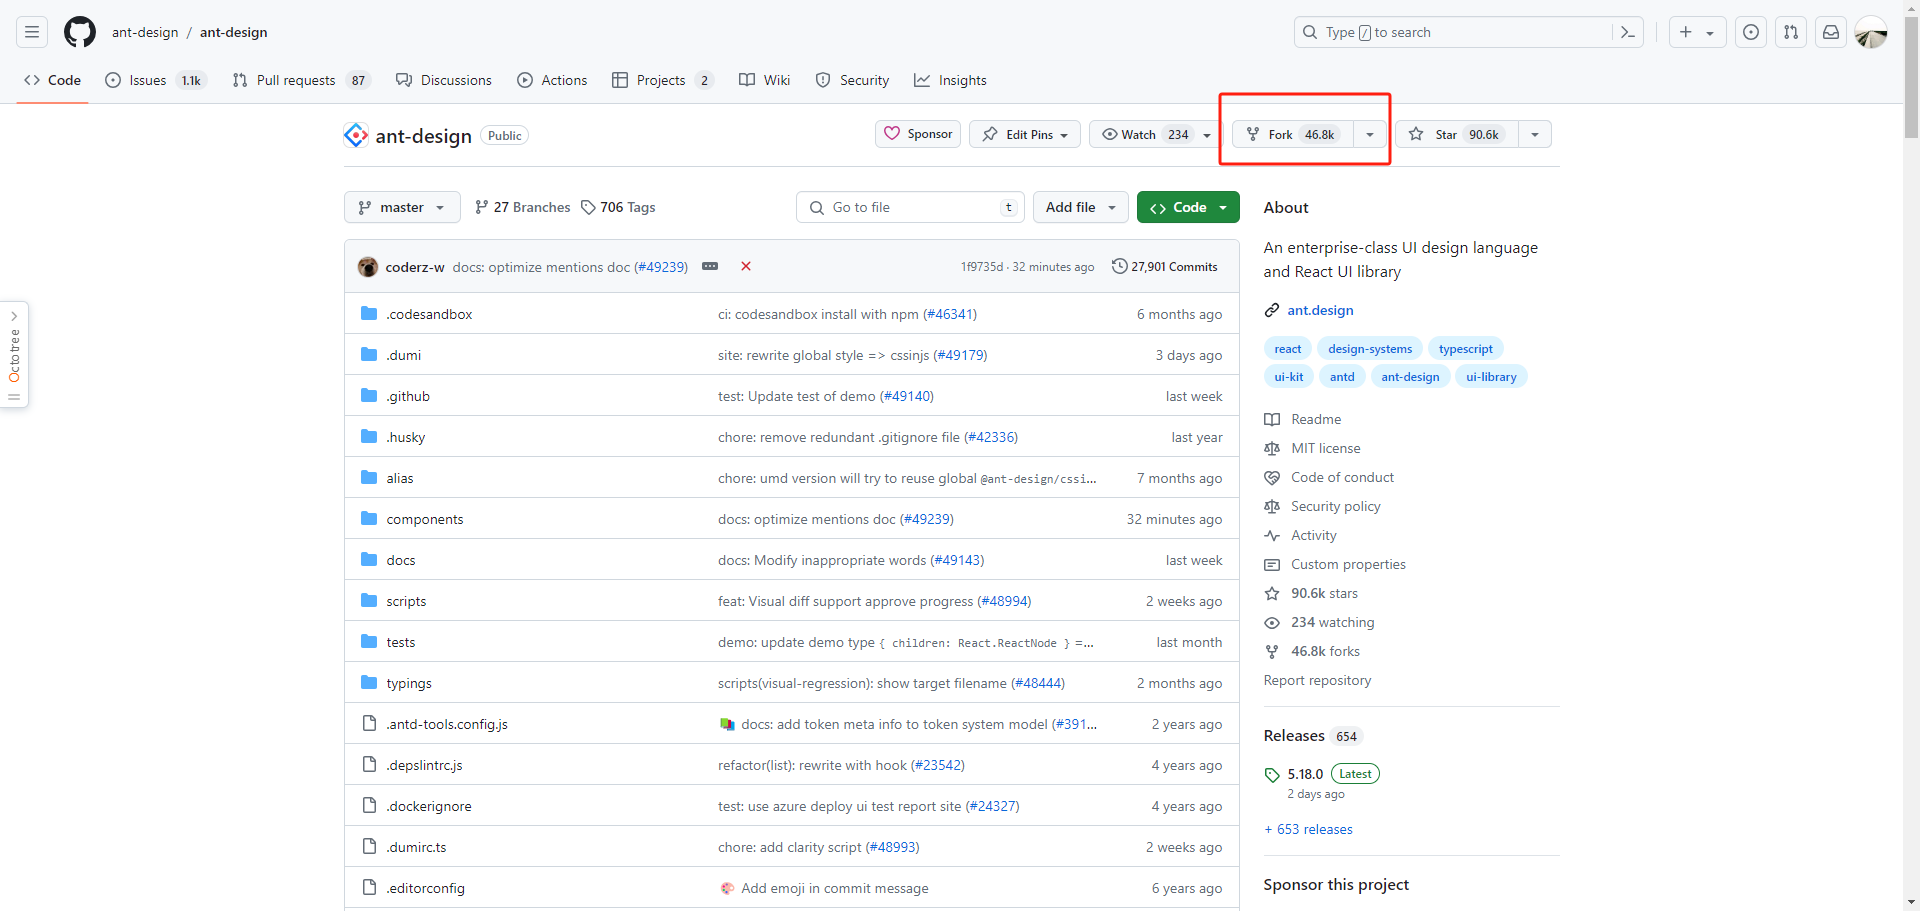
Task: Click the ant-design repository logo icon
Action: point(355,135)
